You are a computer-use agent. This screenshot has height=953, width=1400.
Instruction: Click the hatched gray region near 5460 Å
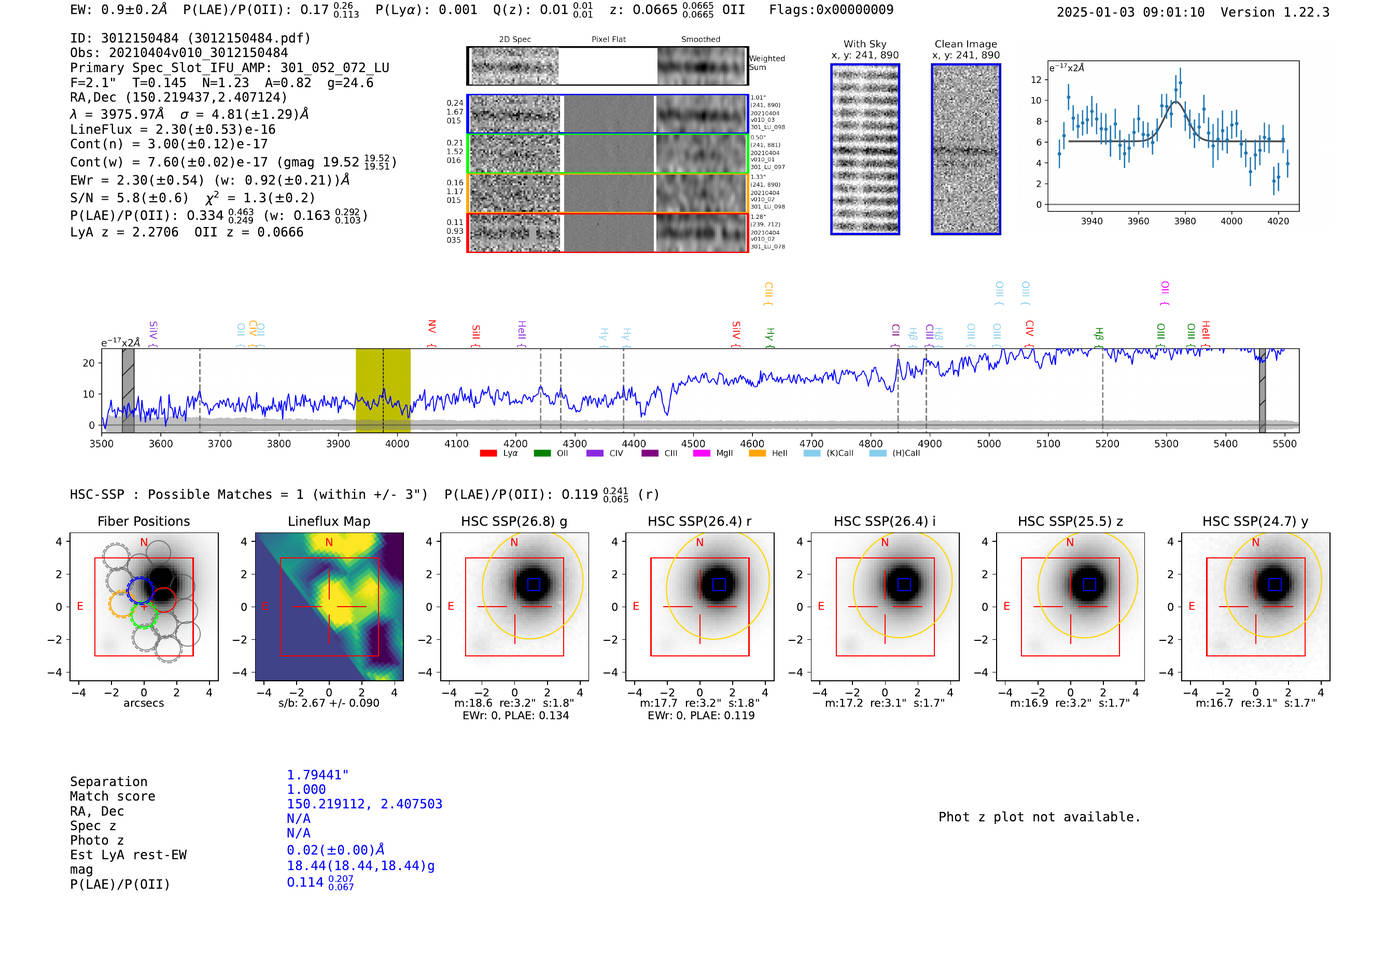pyautogui.click(x=1262, y=391)
